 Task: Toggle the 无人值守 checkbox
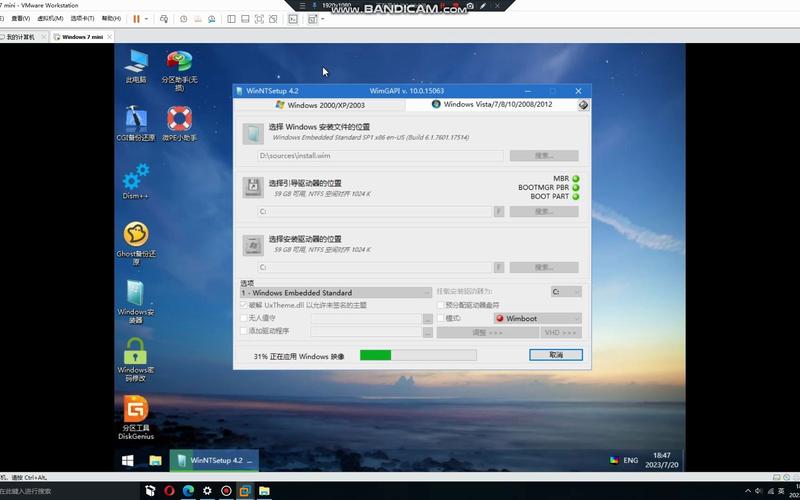tap(244, 318)
